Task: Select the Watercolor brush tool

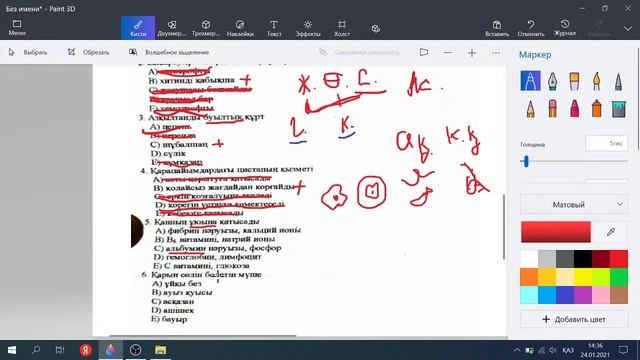Action: point(596,81)
